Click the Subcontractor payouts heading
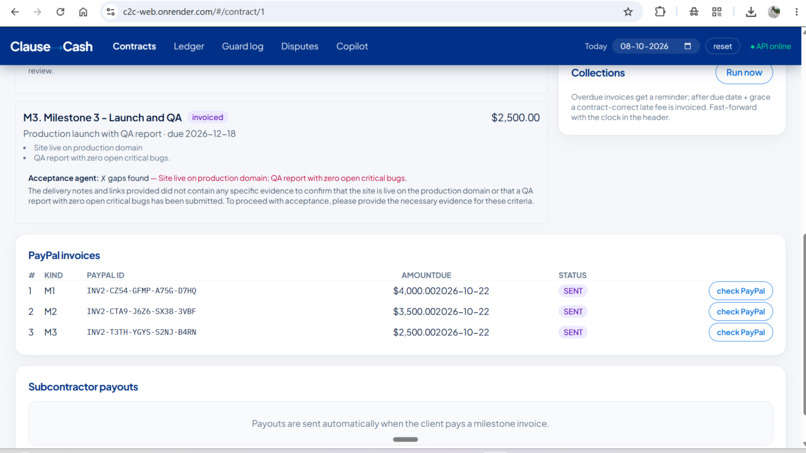 [83, 387]
